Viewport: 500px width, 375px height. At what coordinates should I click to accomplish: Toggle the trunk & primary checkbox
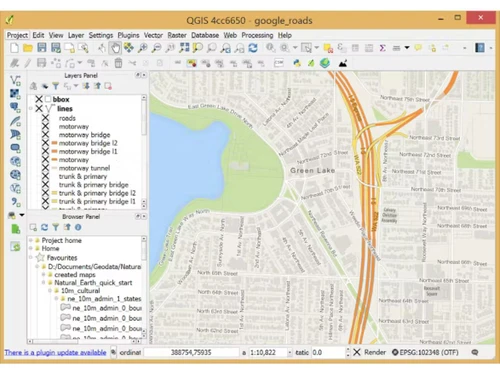(45, 176)
